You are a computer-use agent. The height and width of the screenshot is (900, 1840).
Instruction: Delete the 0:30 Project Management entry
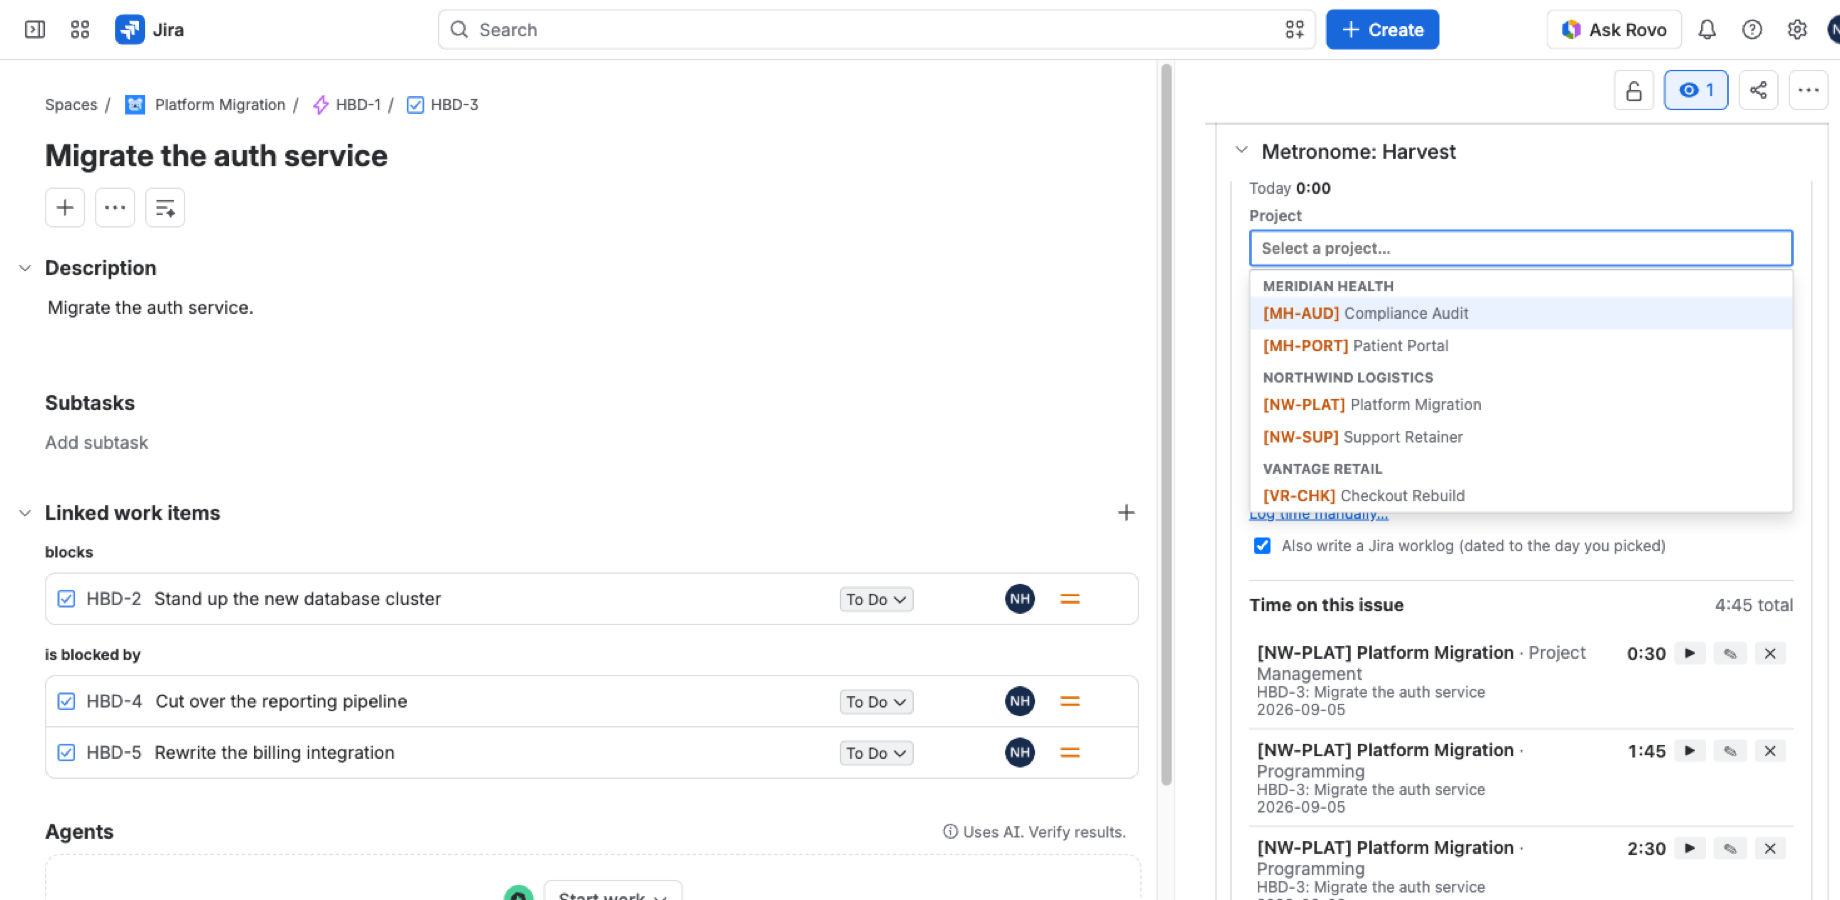pos(1770,653)
